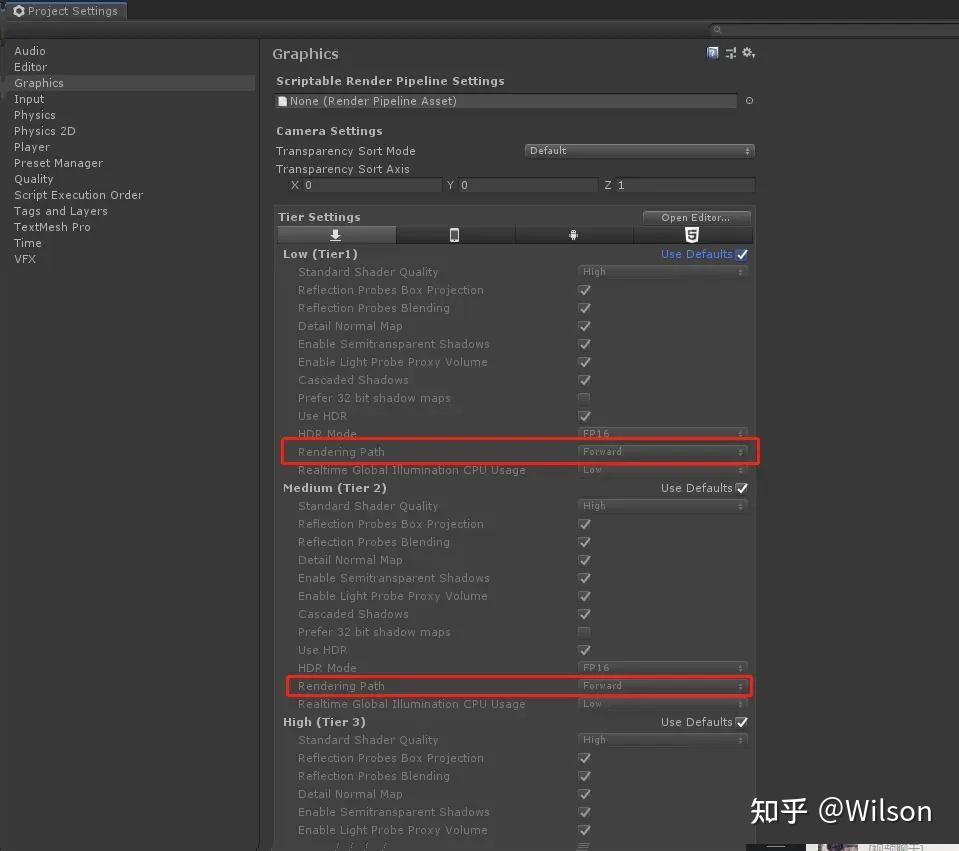Enable Prefer 32 bit shadow maps for Tier 2

point(584,632)
